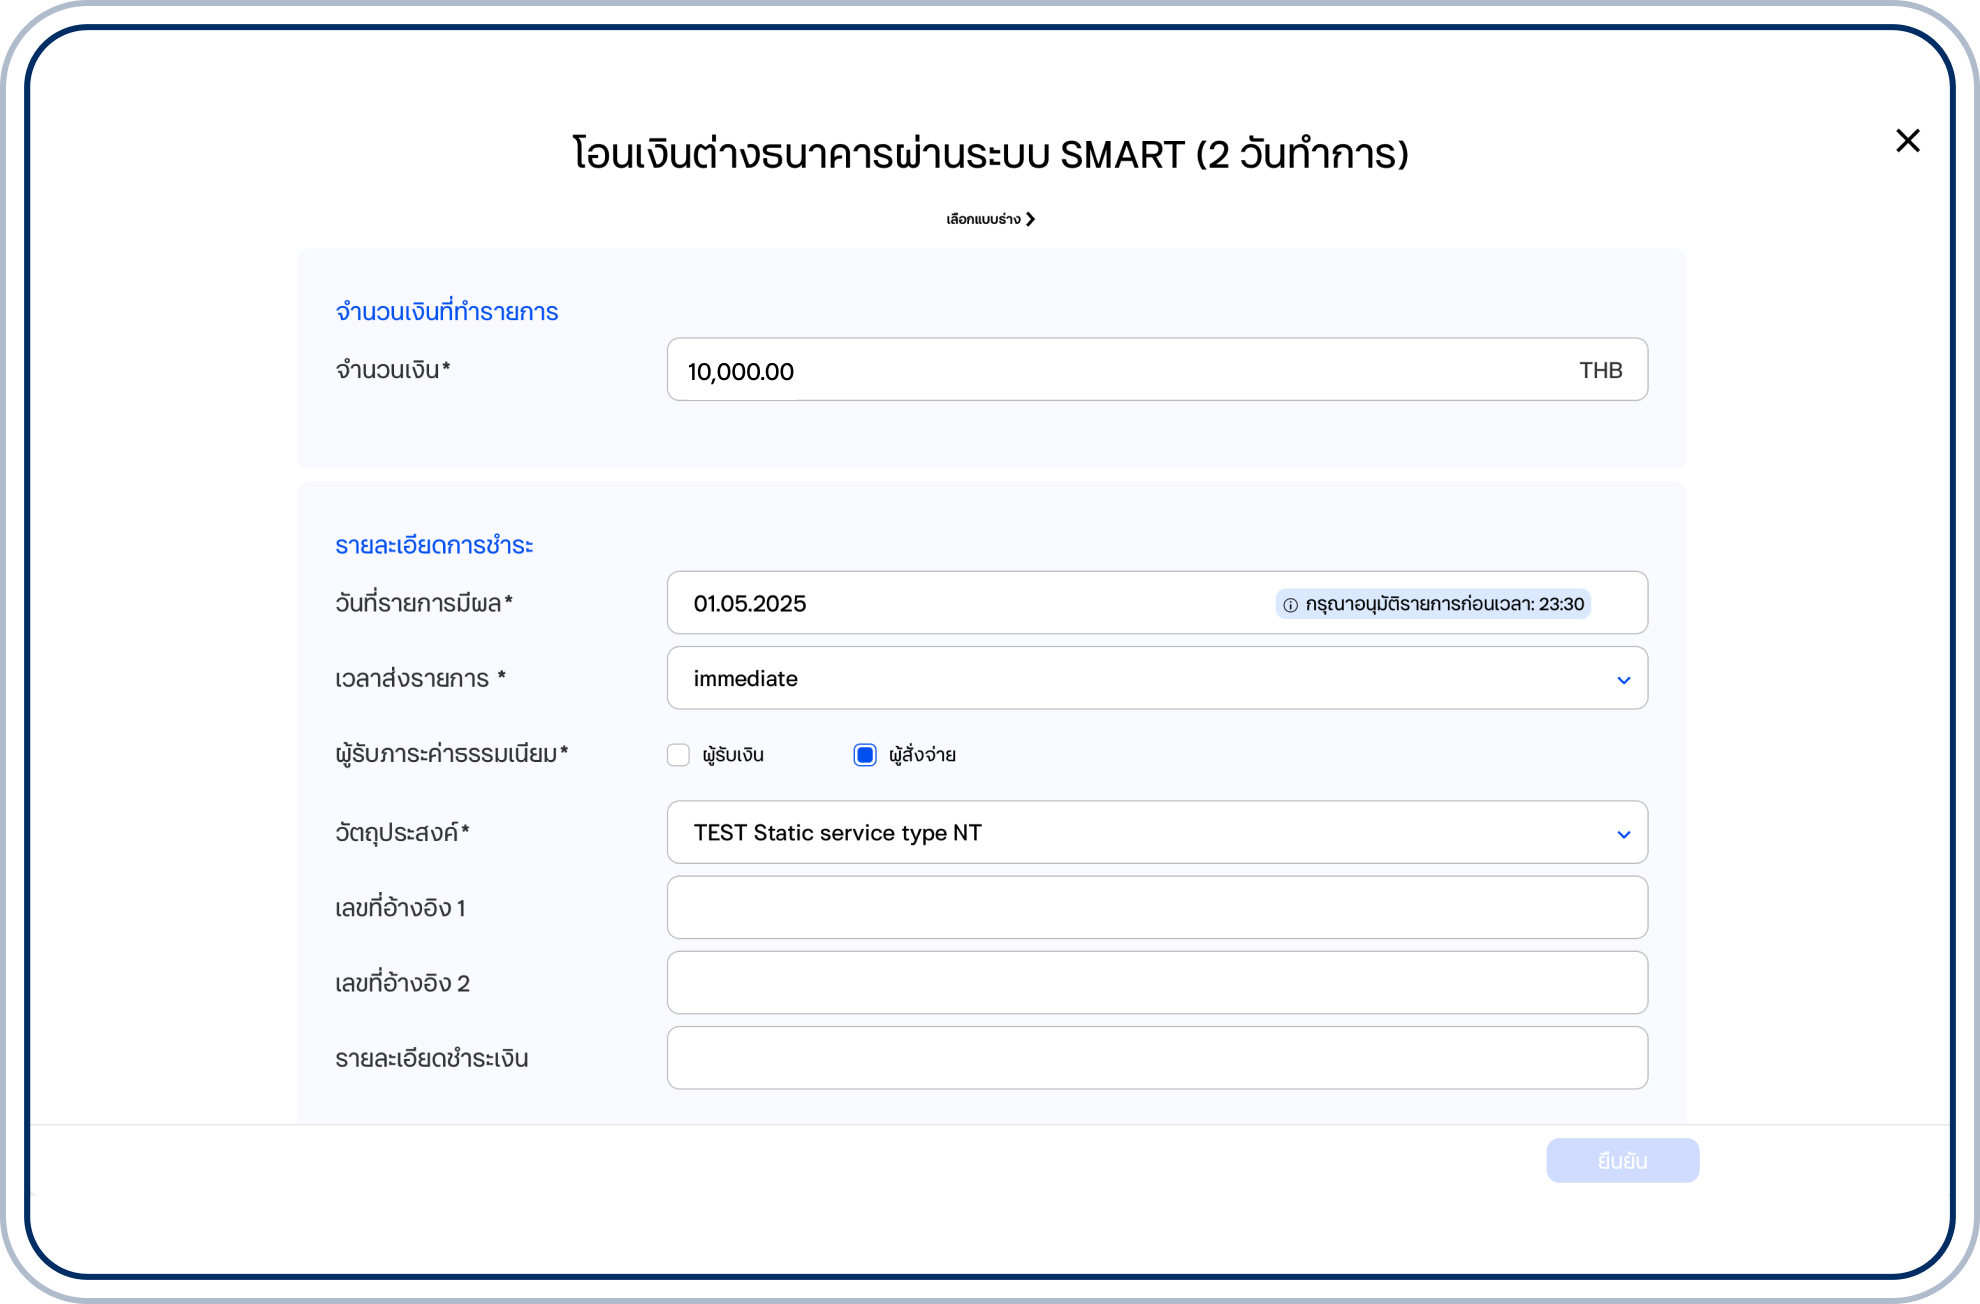
Task: Click the เลขที่อ้างอิง 2 input field
Action: [1156, 982]
